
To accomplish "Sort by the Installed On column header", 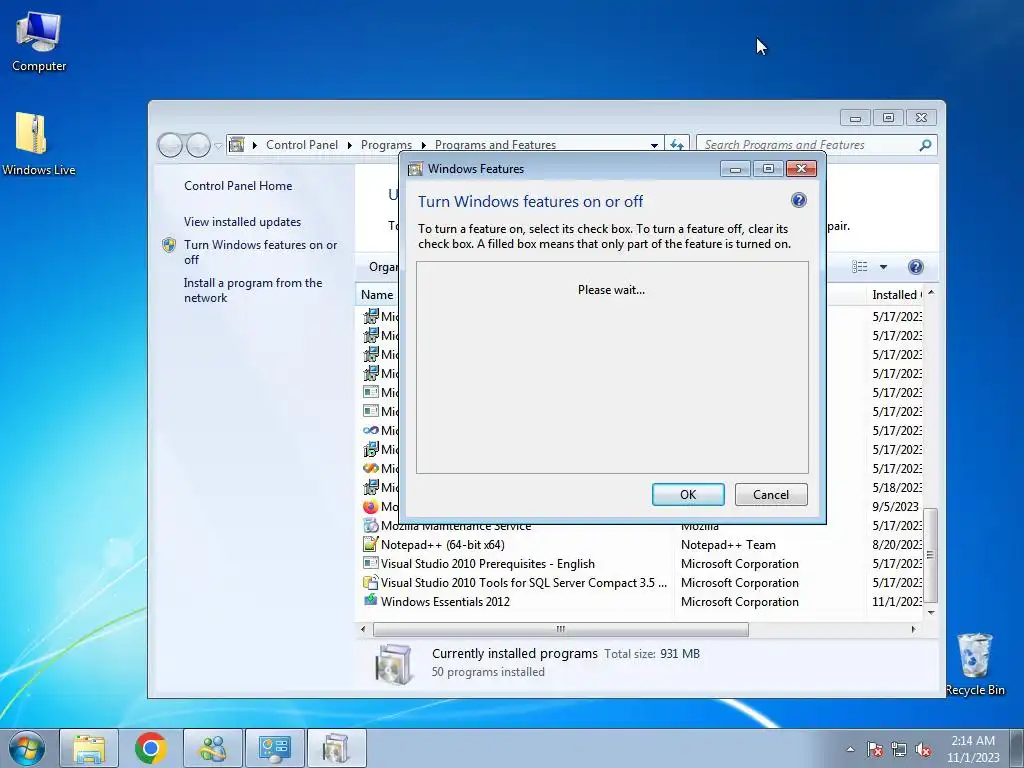I will click(x=895, y=295).
